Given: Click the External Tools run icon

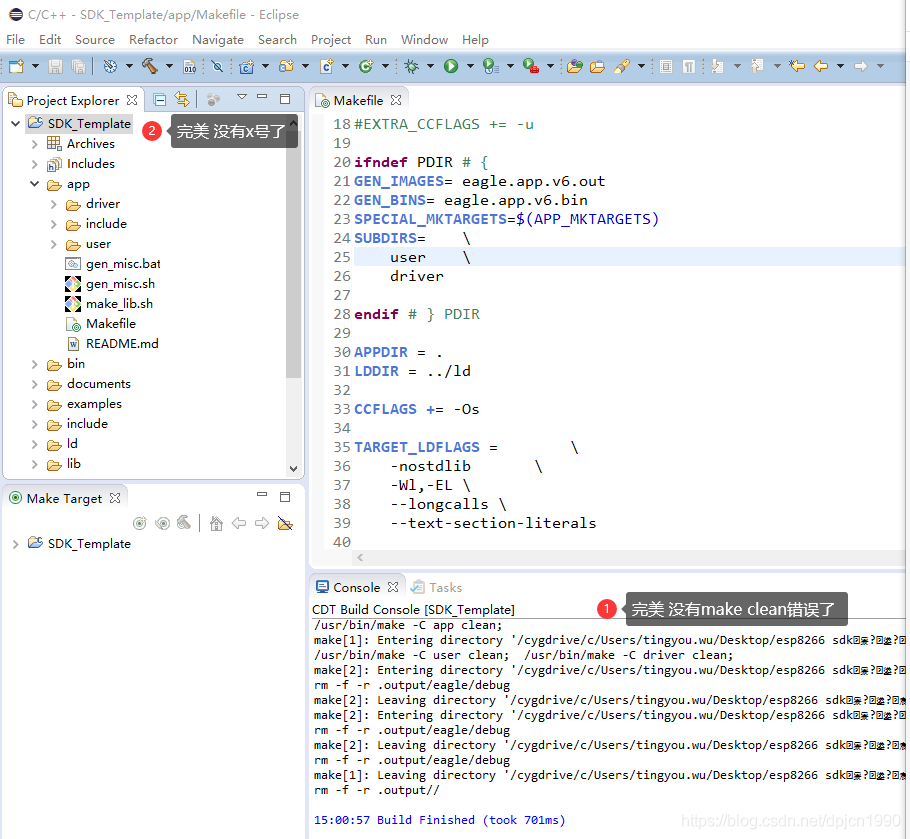Looking at the screenshot, I should [x=530, y=66].
